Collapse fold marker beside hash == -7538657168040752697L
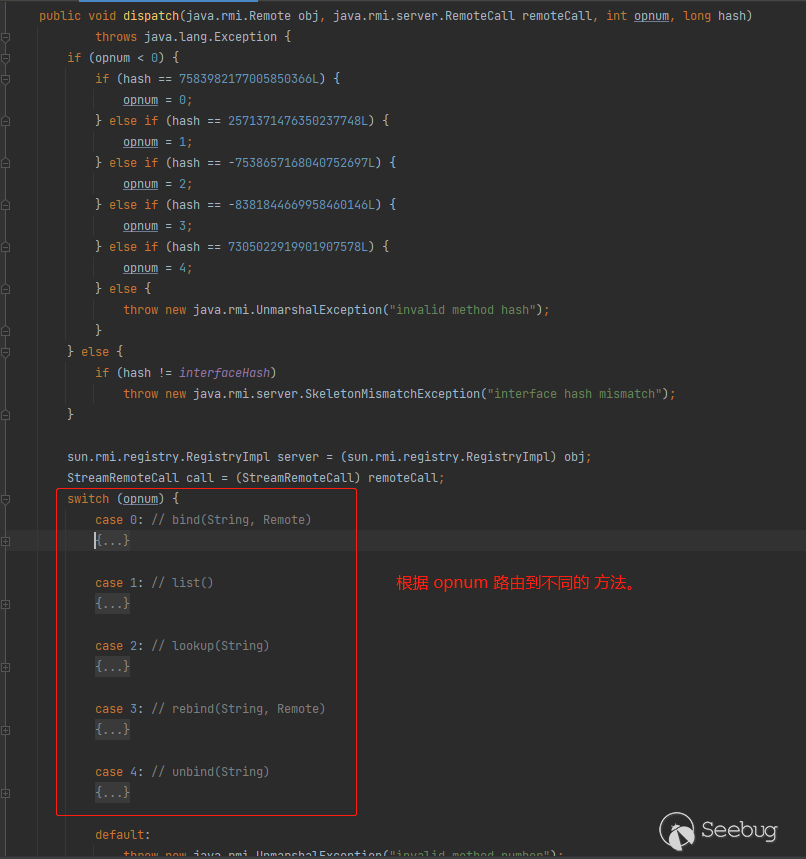The width and height of the screenshot is (806, 859). click(x=5, y=163)
